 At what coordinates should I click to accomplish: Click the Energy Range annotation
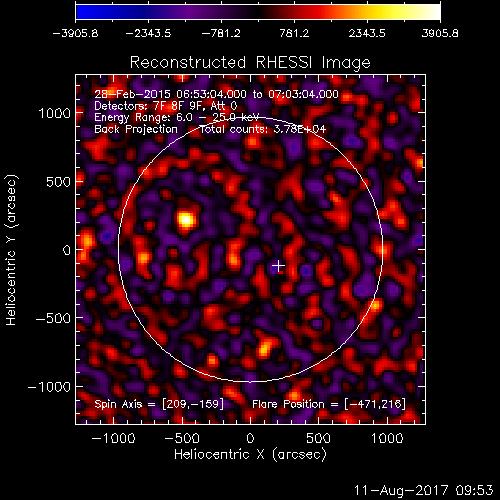pos(177,117)
